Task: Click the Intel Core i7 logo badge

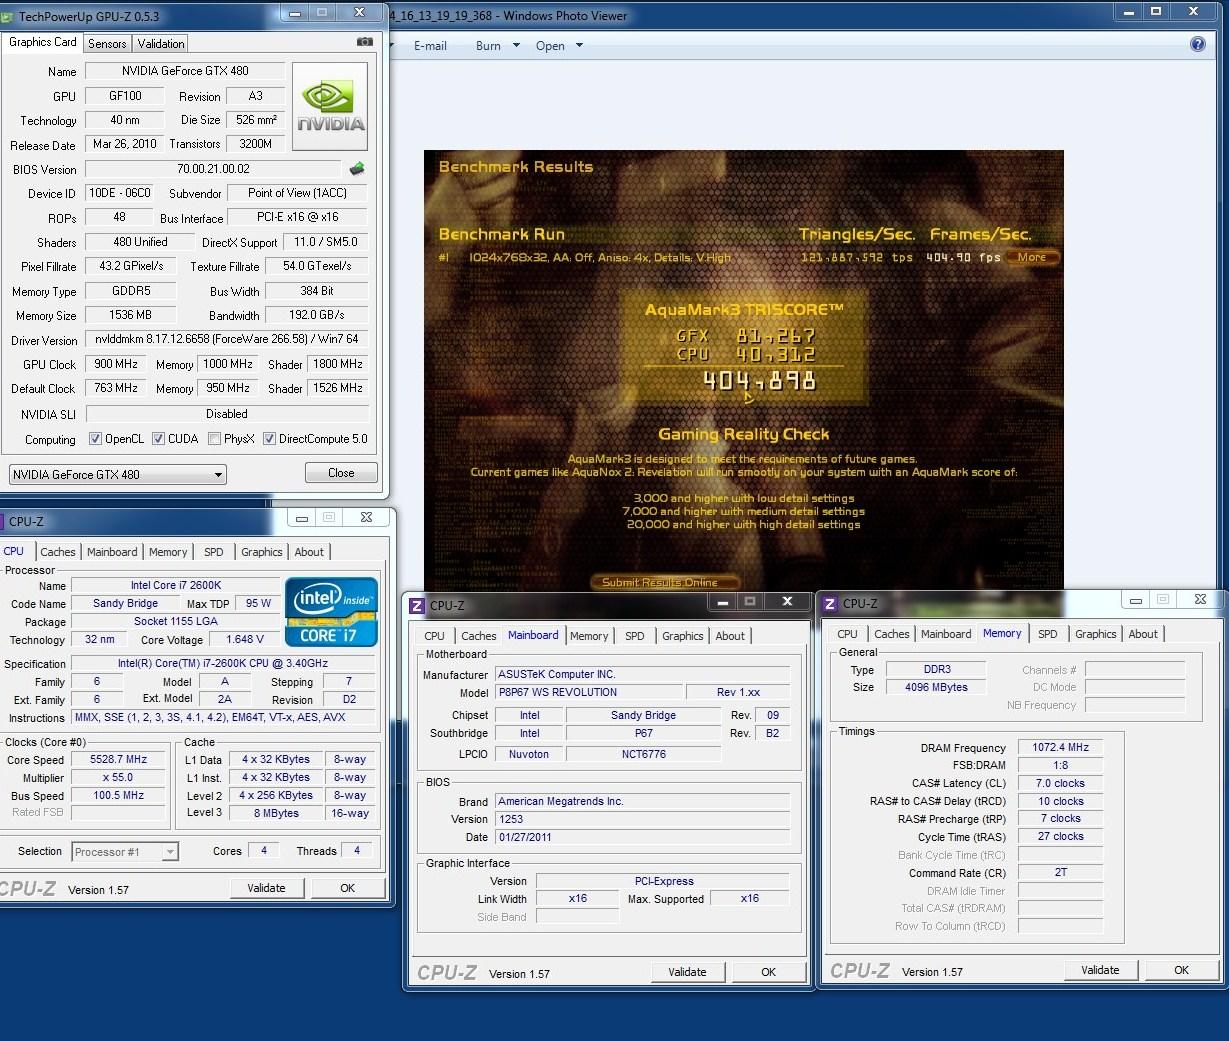Action: pos(331,612)
